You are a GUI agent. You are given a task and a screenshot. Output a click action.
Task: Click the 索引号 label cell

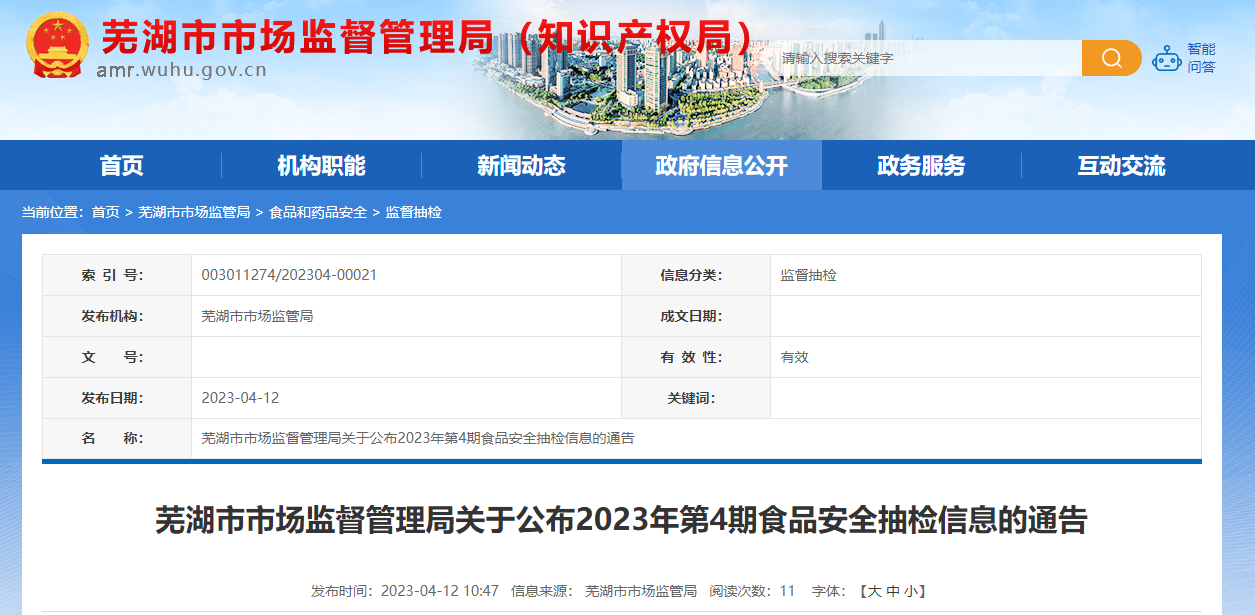pos(117,275)
